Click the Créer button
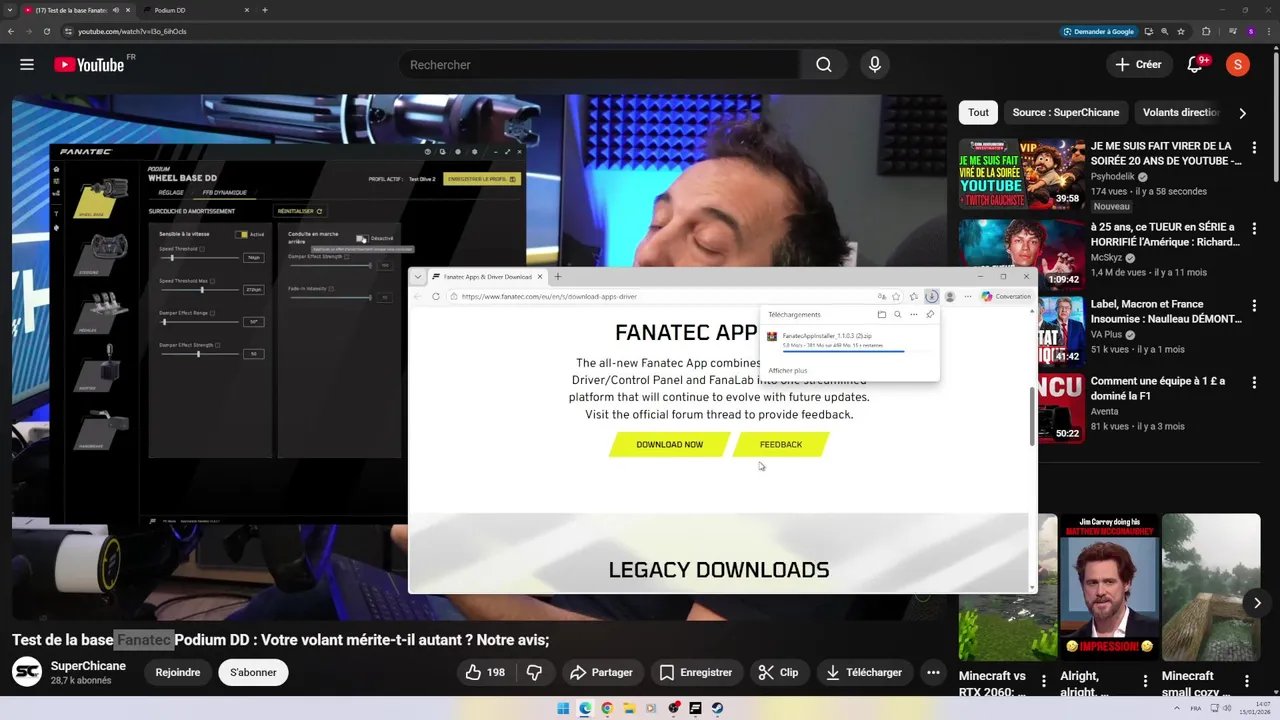 coord(1138,65)
